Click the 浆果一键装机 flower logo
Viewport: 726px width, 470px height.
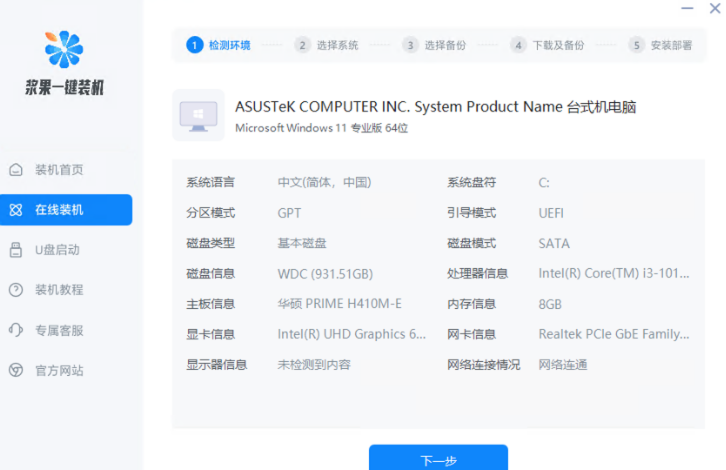64,49
